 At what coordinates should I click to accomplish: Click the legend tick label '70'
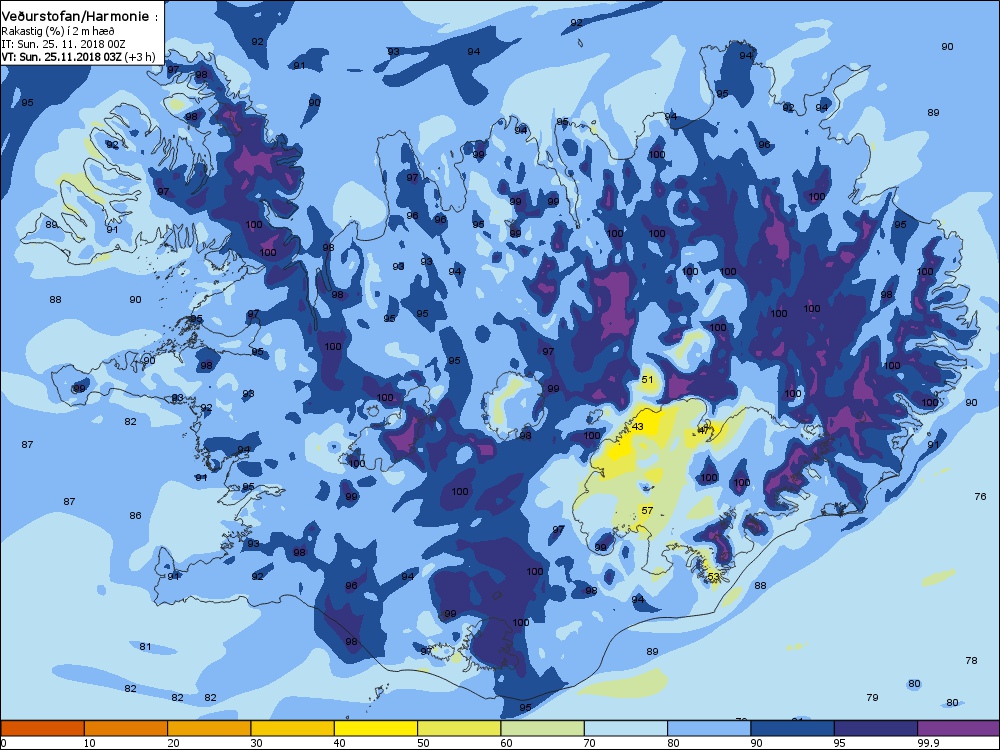pos(589,743)
